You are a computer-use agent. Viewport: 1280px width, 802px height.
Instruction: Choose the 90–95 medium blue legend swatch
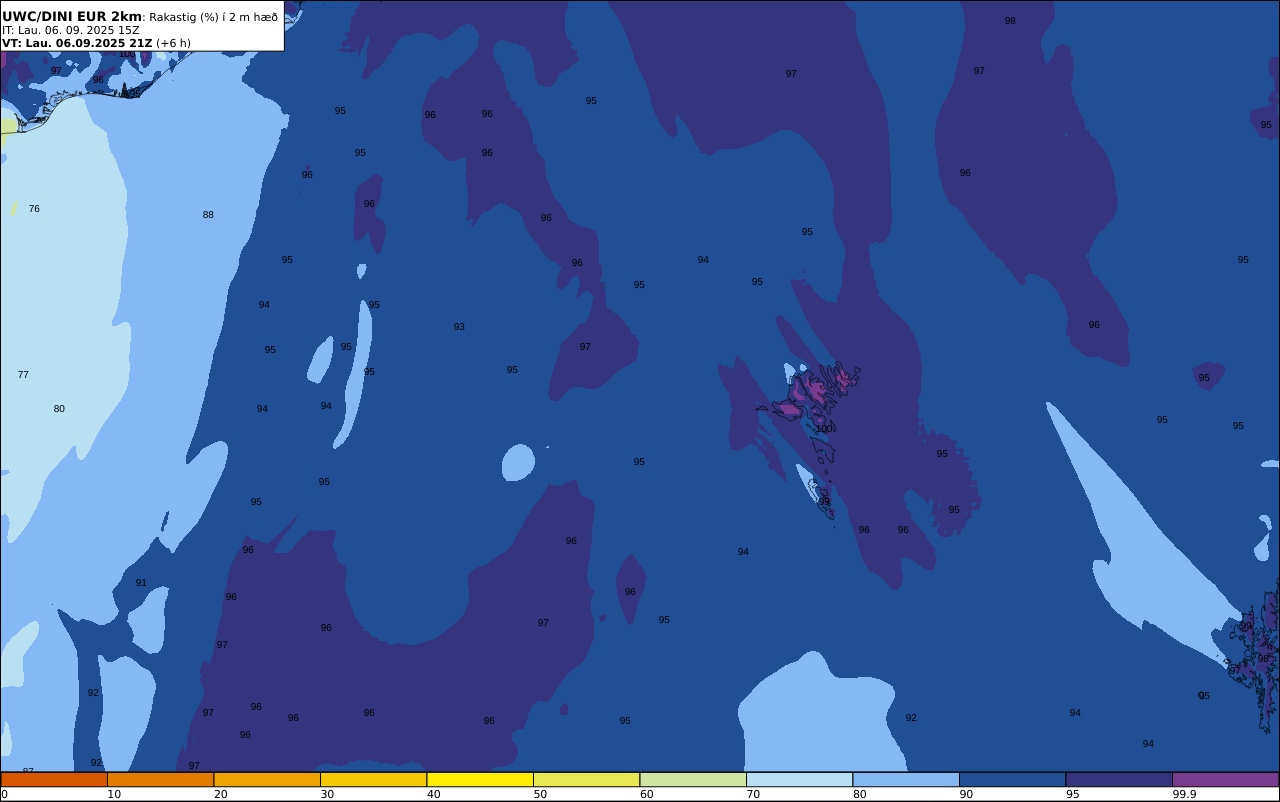pos(1012,779)
